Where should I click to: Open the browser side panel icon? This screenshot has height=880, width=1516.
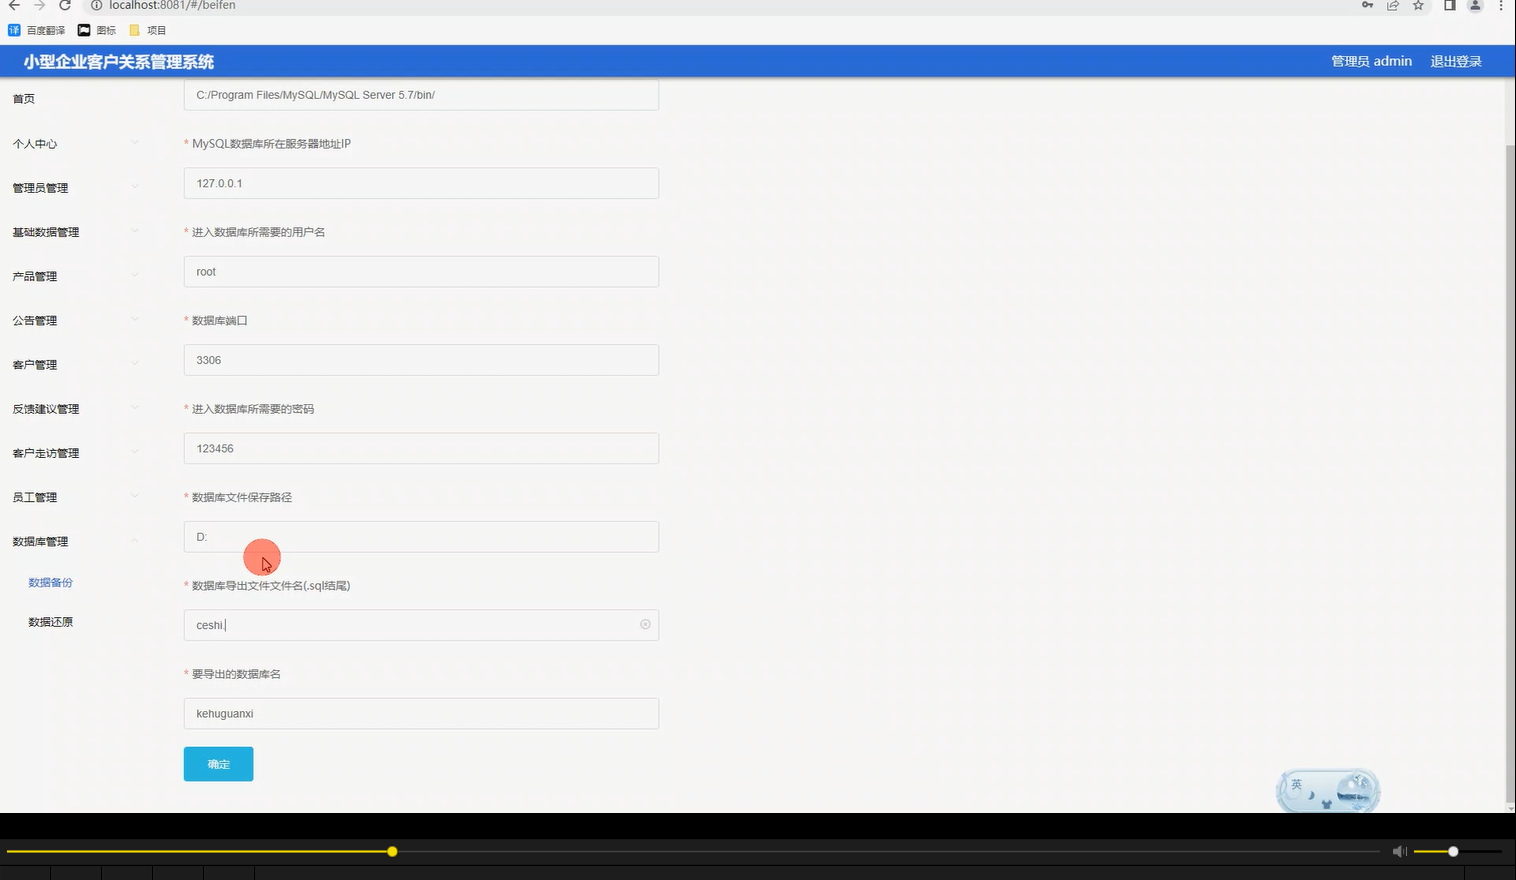(x=1449, y=5)
